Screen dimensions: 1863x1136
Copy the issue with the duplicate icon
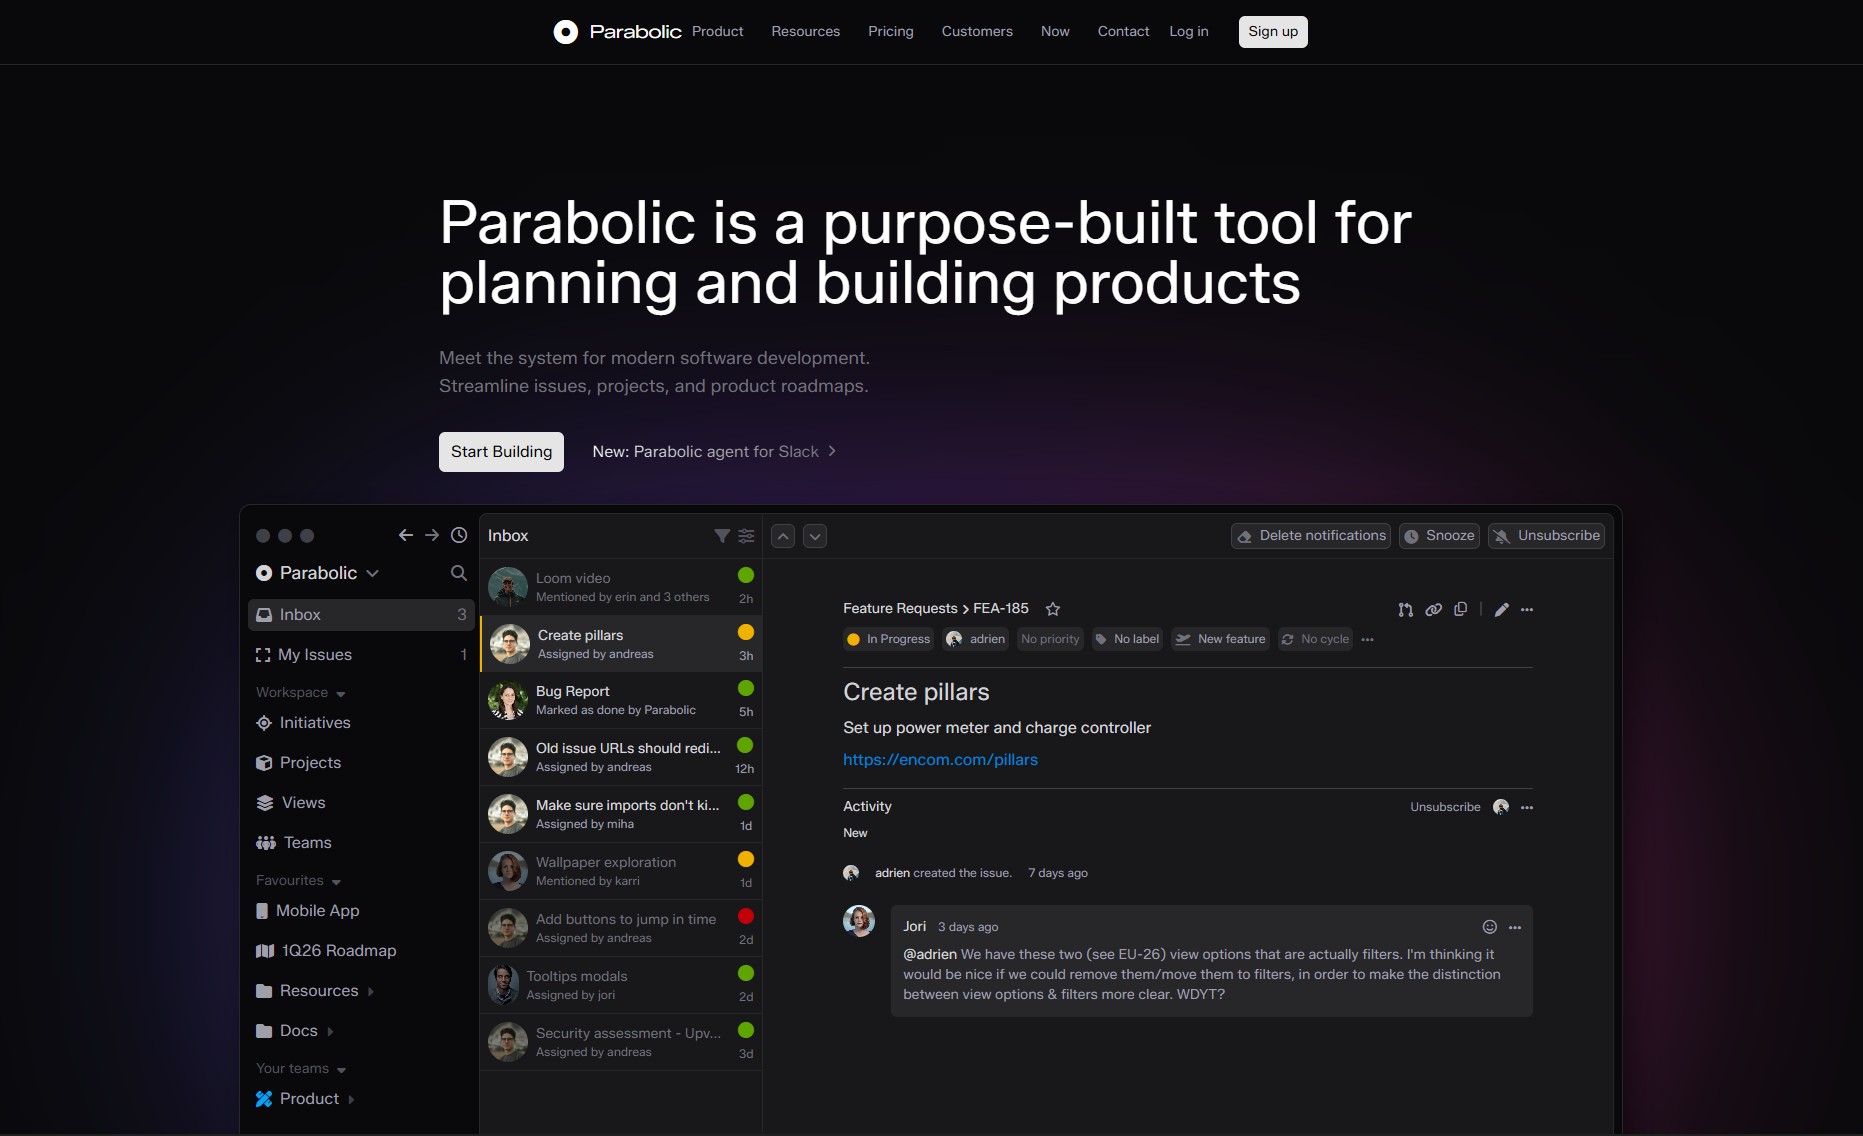1461,609
